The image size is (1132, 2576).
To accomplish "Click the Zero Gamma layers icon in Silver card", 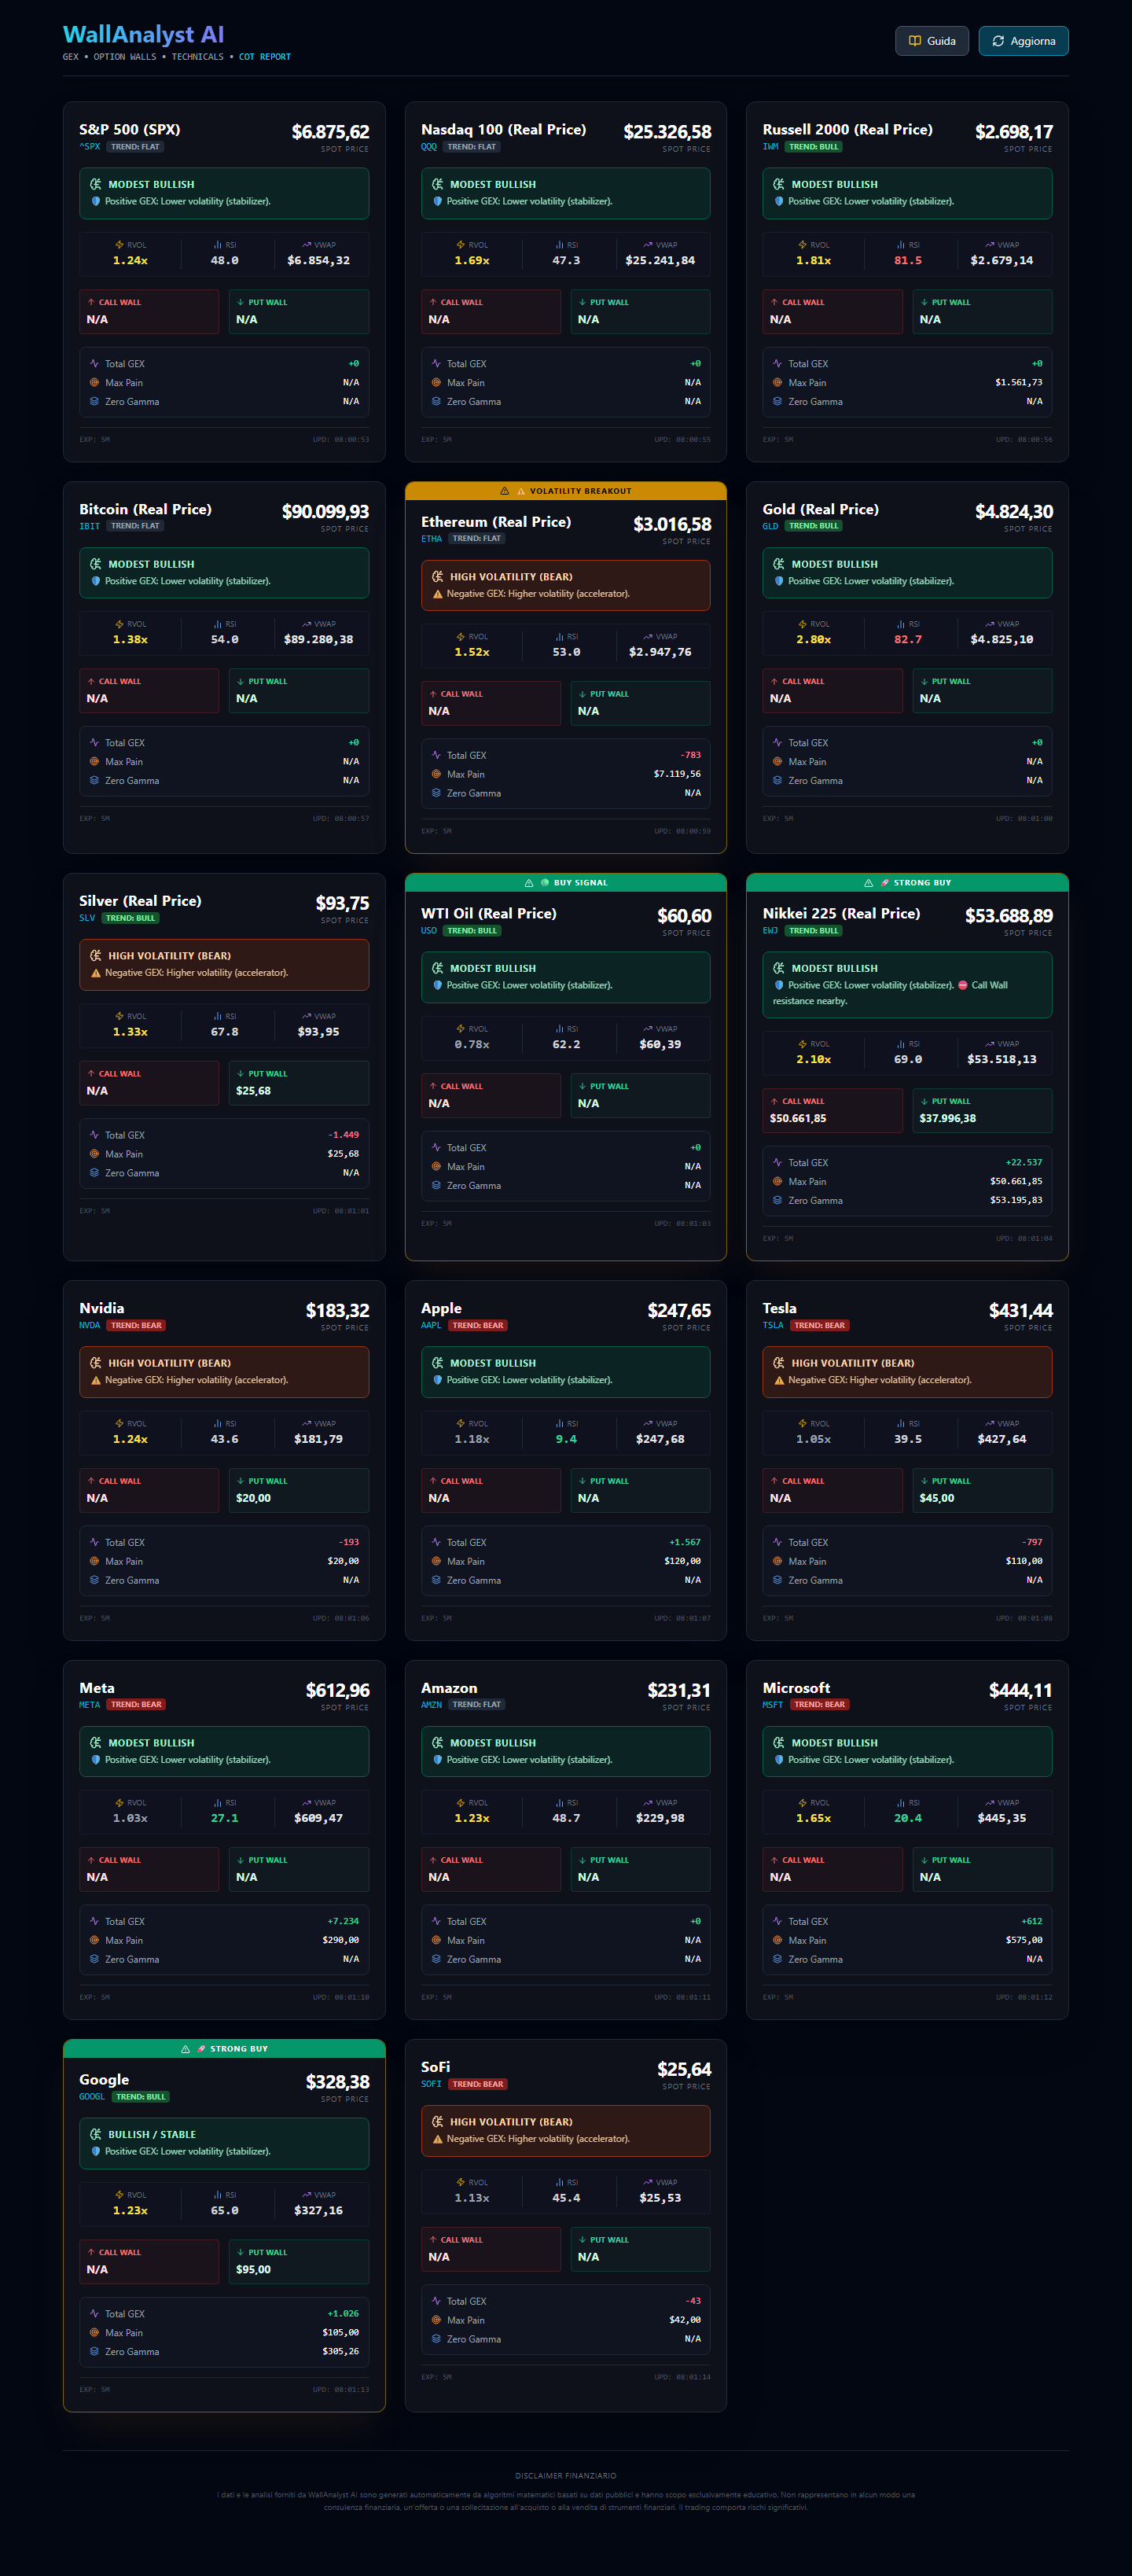I will pos(94,1173).
